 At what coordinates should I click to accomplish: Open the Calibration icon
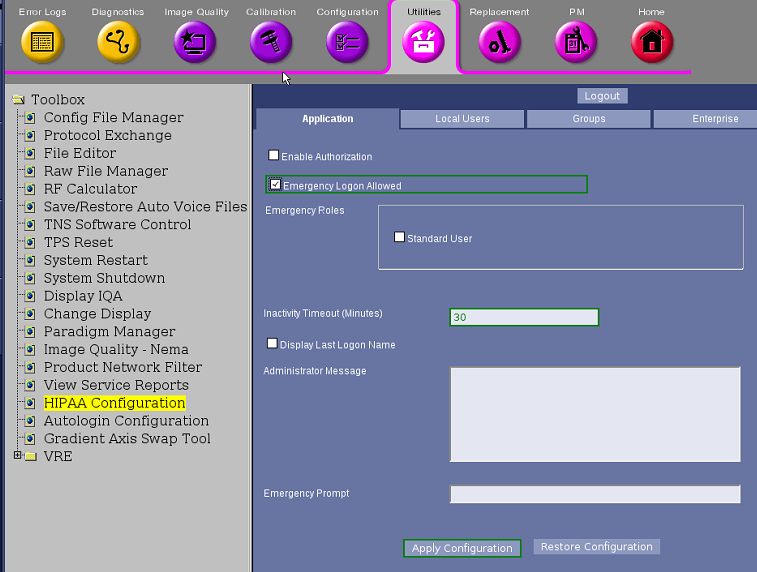[271, 42]
